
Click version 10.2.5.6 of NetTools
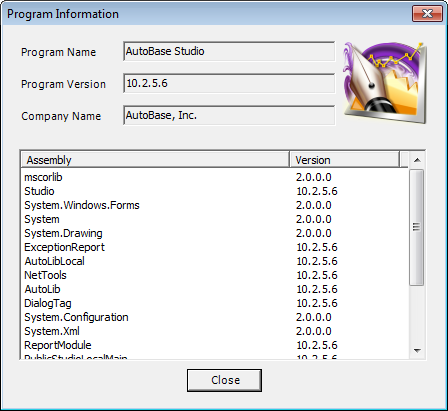pyautogui.click(x=317, y=275)
